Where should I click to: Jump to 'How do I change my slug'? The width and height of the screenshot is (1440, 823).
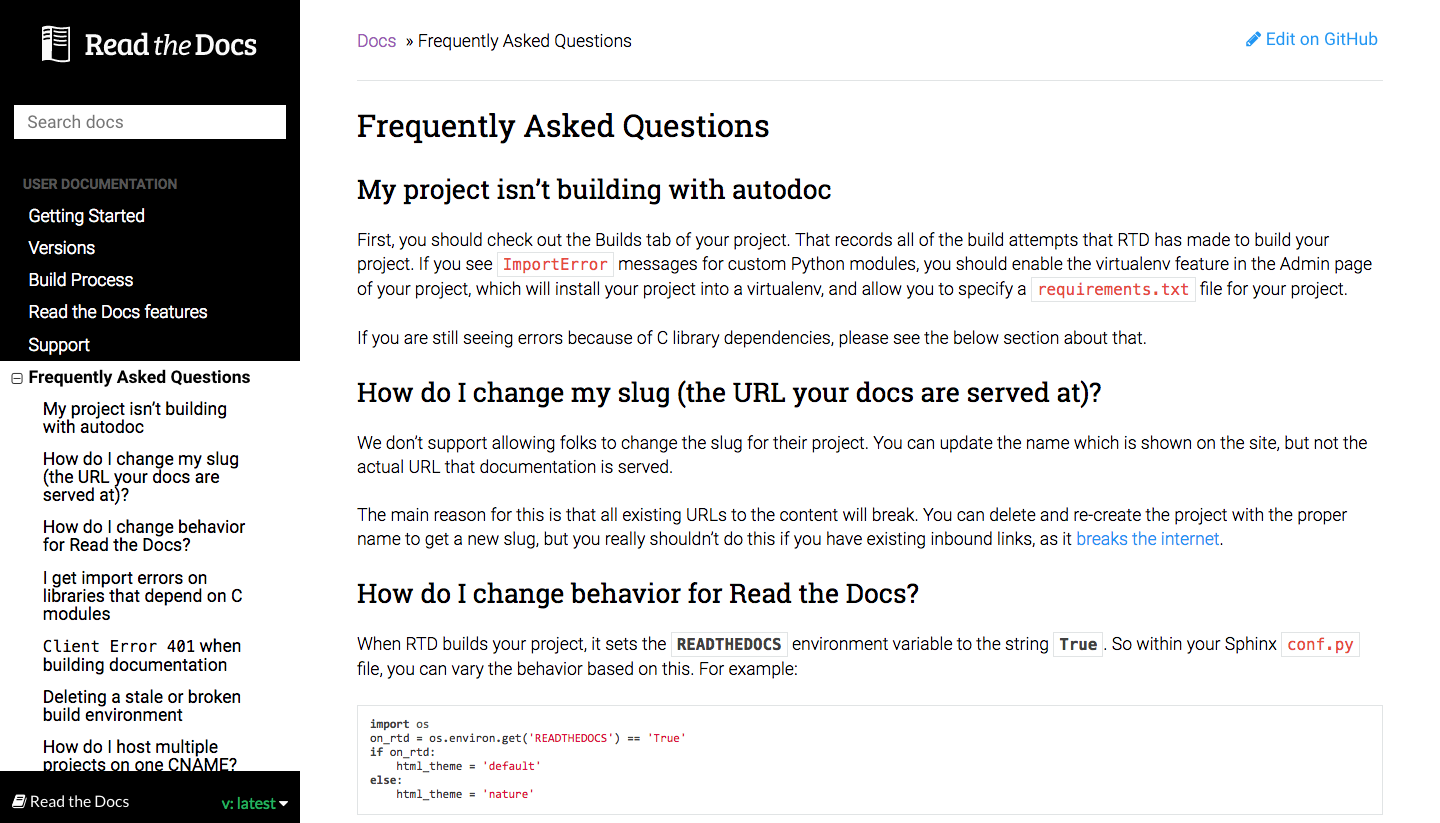tap(141, 477)
